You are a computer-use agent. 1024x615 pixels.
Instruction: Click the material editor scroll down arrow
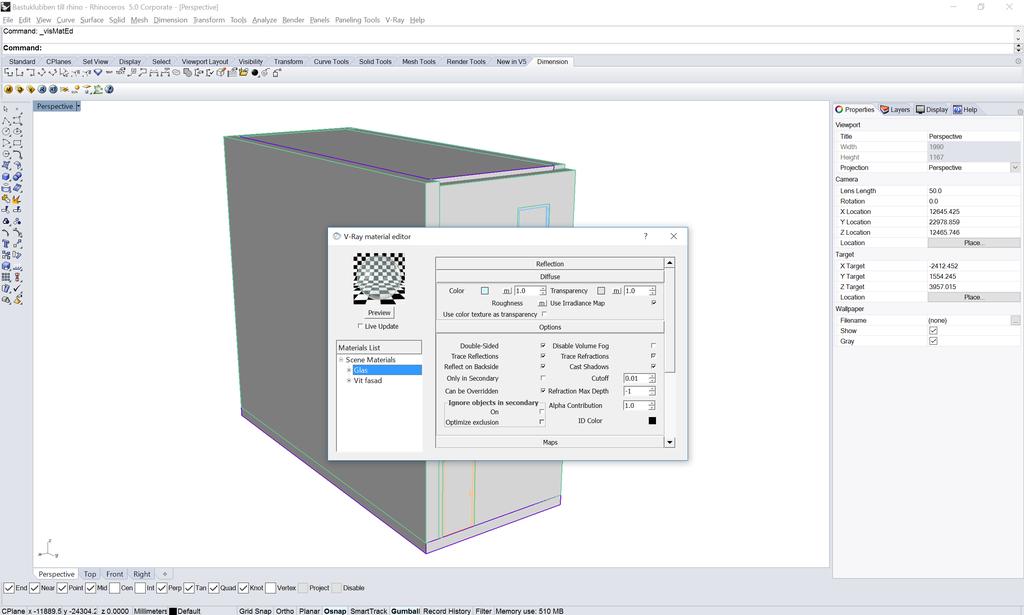coord(669,442)
